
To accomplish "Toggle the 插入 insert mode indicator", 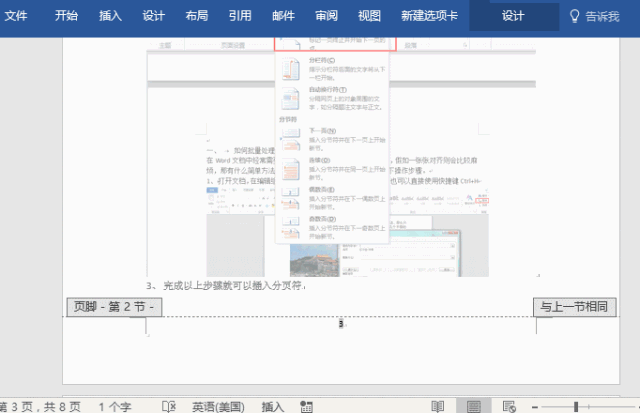I will (x=273, y=407).
